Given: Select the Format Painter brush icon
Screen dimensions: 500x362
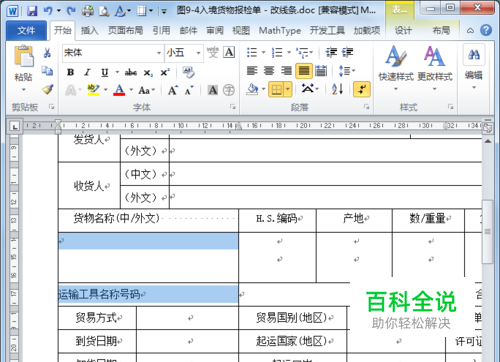Looking at the screenshot, I should coord(47,89).
